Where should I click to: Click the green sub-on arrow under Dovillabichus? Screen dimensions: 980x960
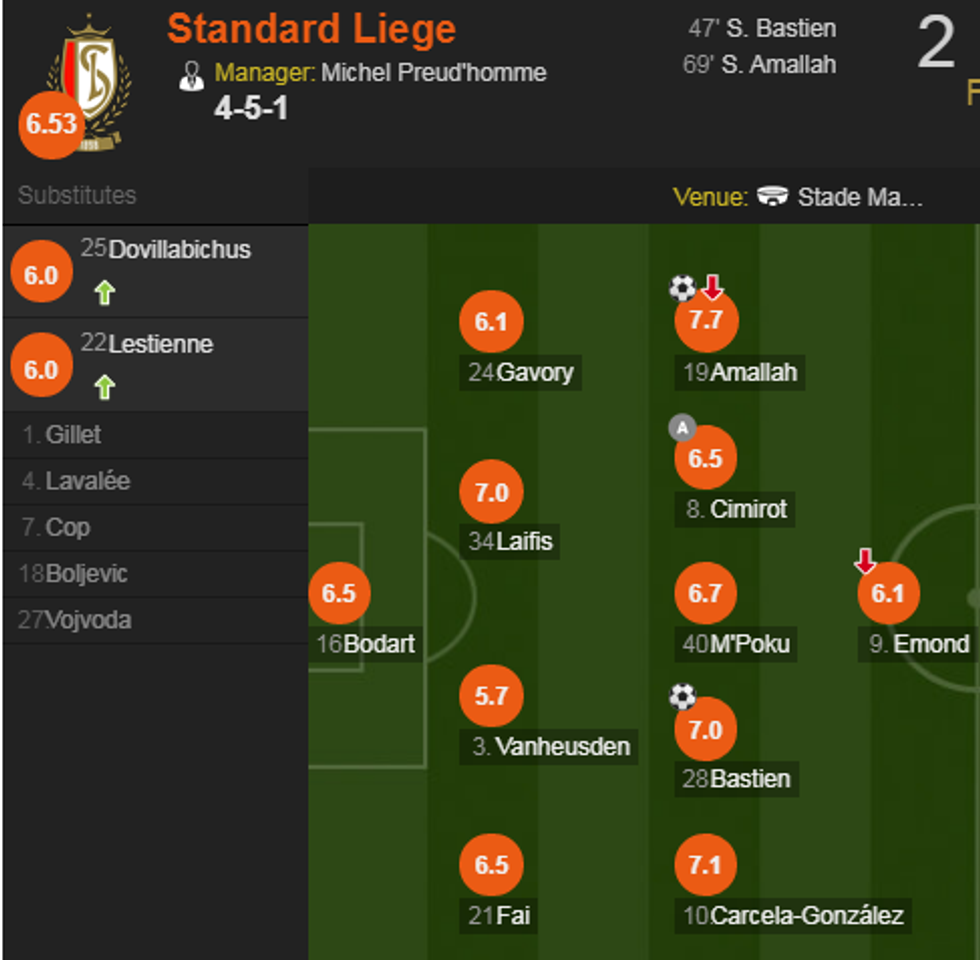(105, 293)
